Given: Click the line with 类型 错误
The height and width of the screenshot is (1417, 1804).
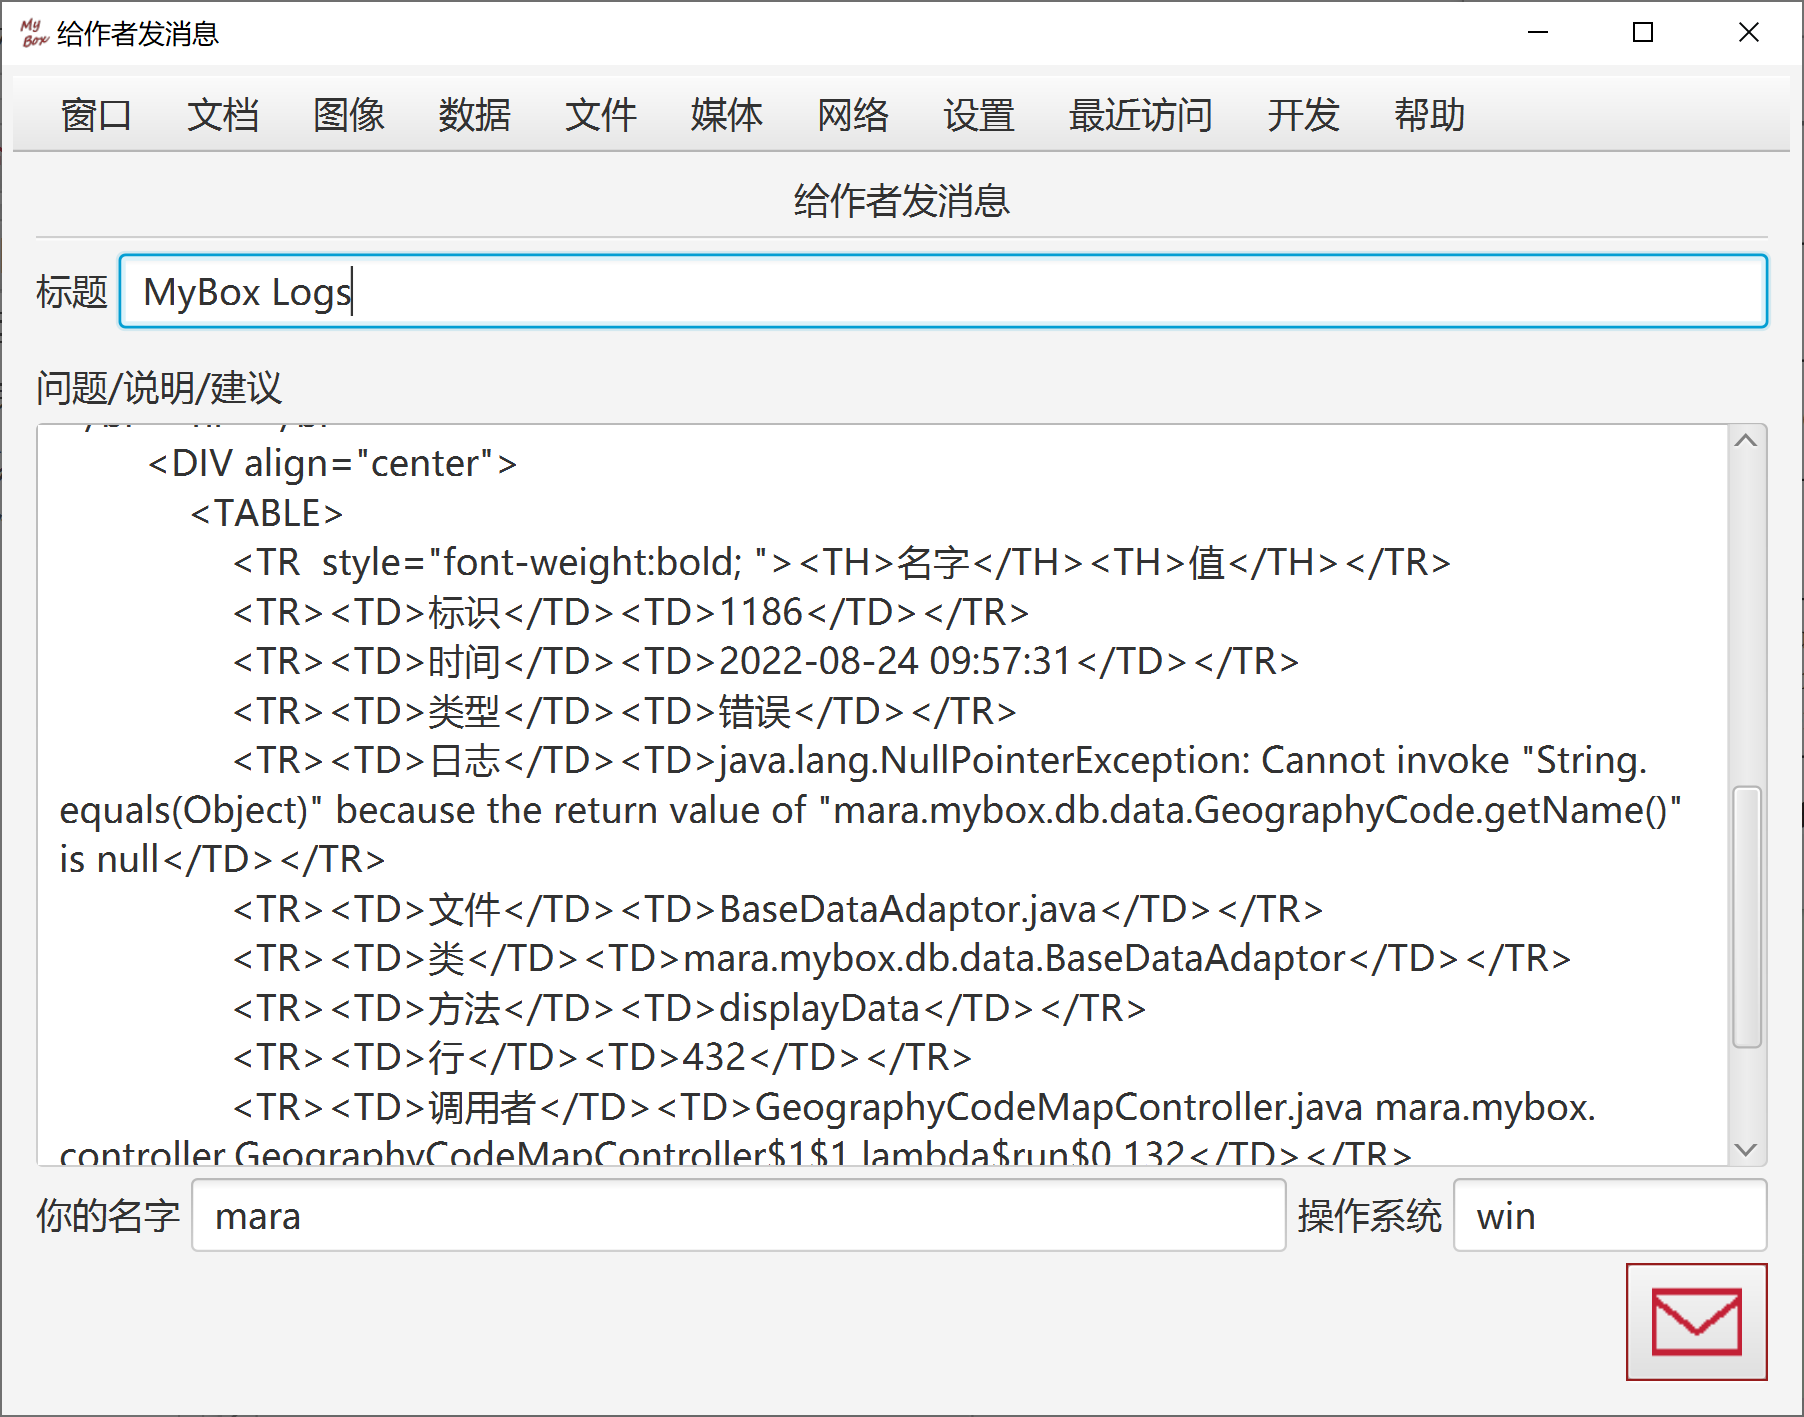Looking at the screenshot, I should [624, 711].
